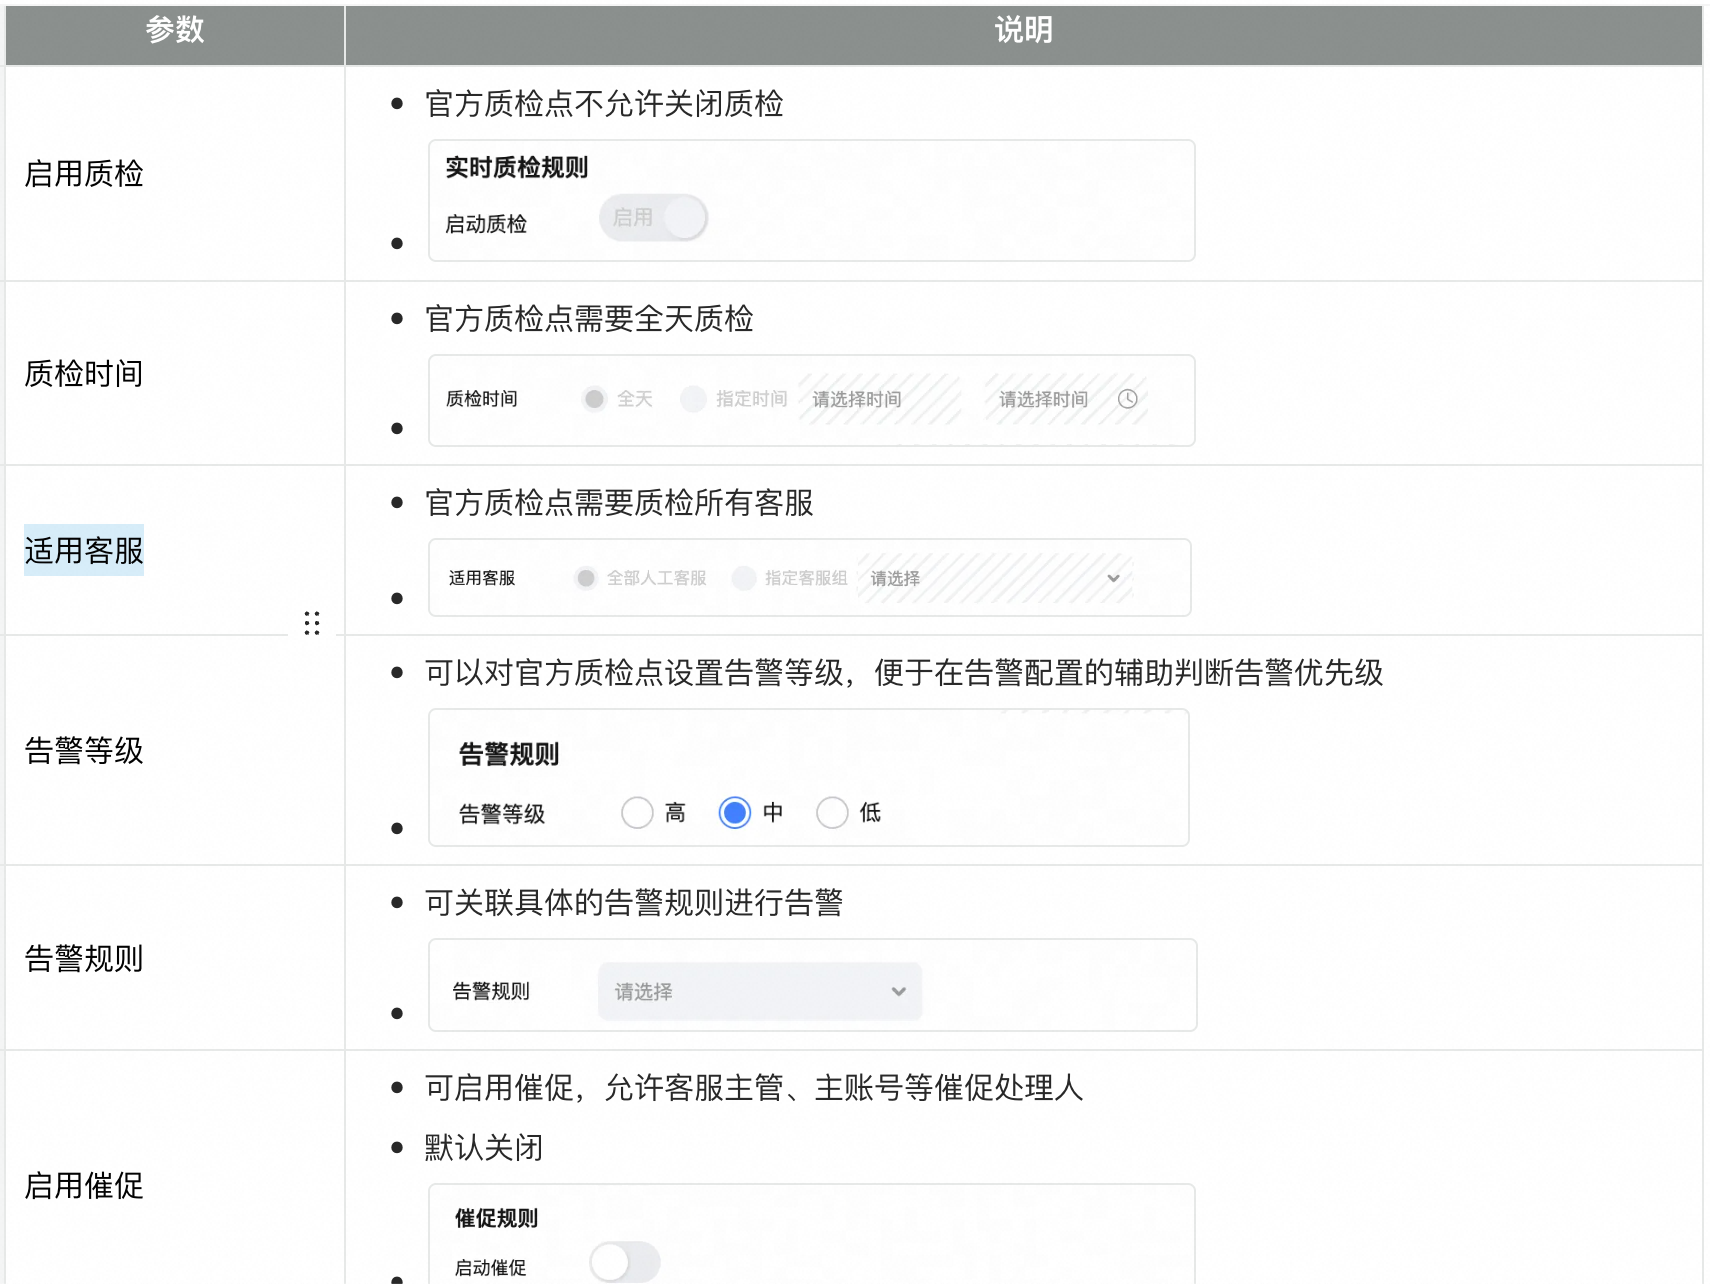The width and height of the screenshot is (1710, 1284).
Task: Toggle the 启动催促 switch
Action: pos(625,1262)
